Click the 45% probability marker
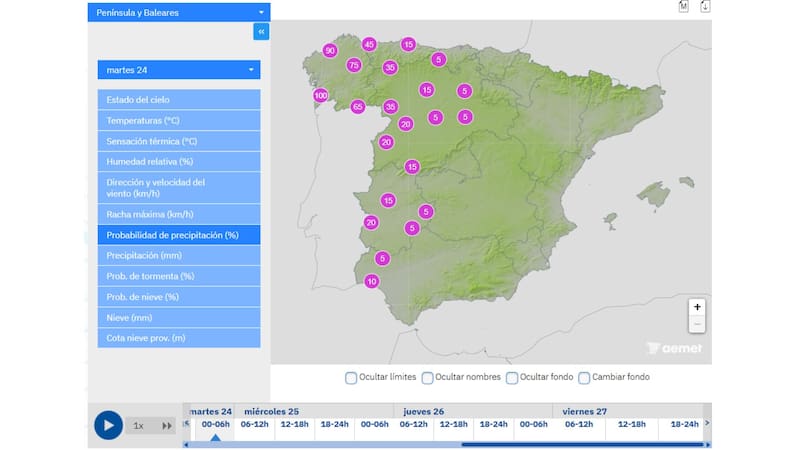800x450 pixels. 369,44
